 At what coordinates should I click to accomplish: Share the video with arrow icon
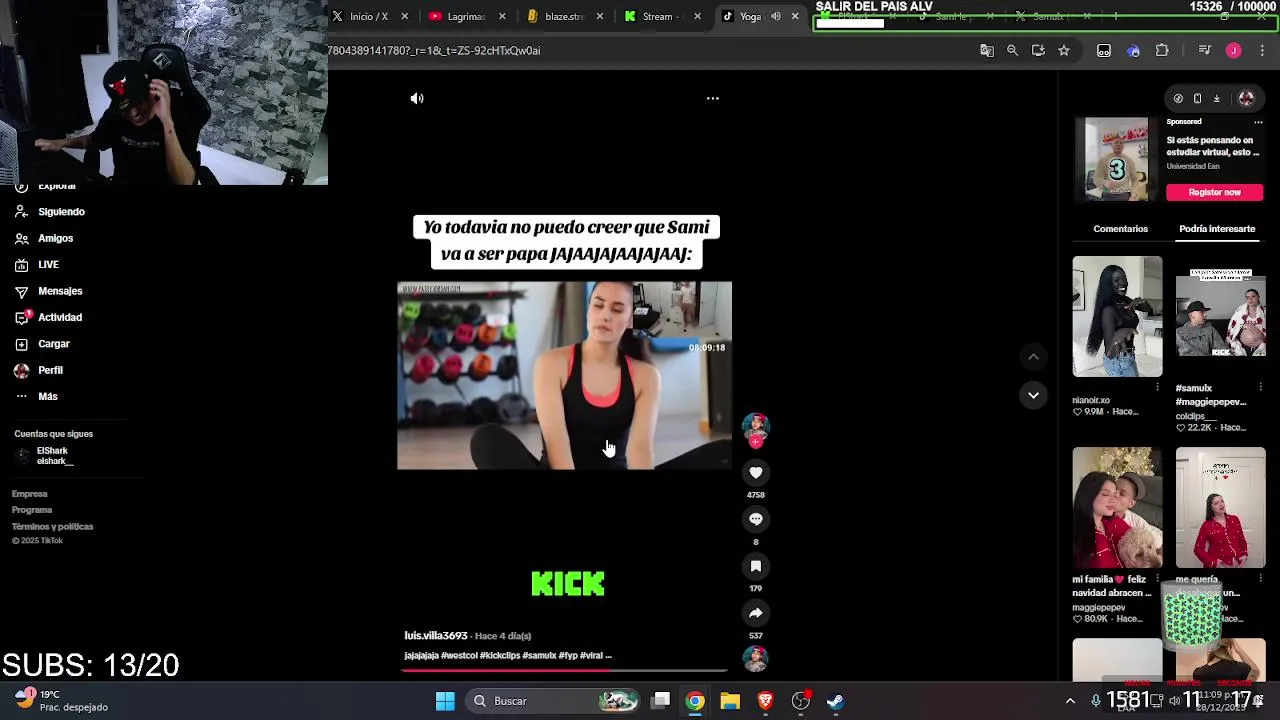click(756, 613)
